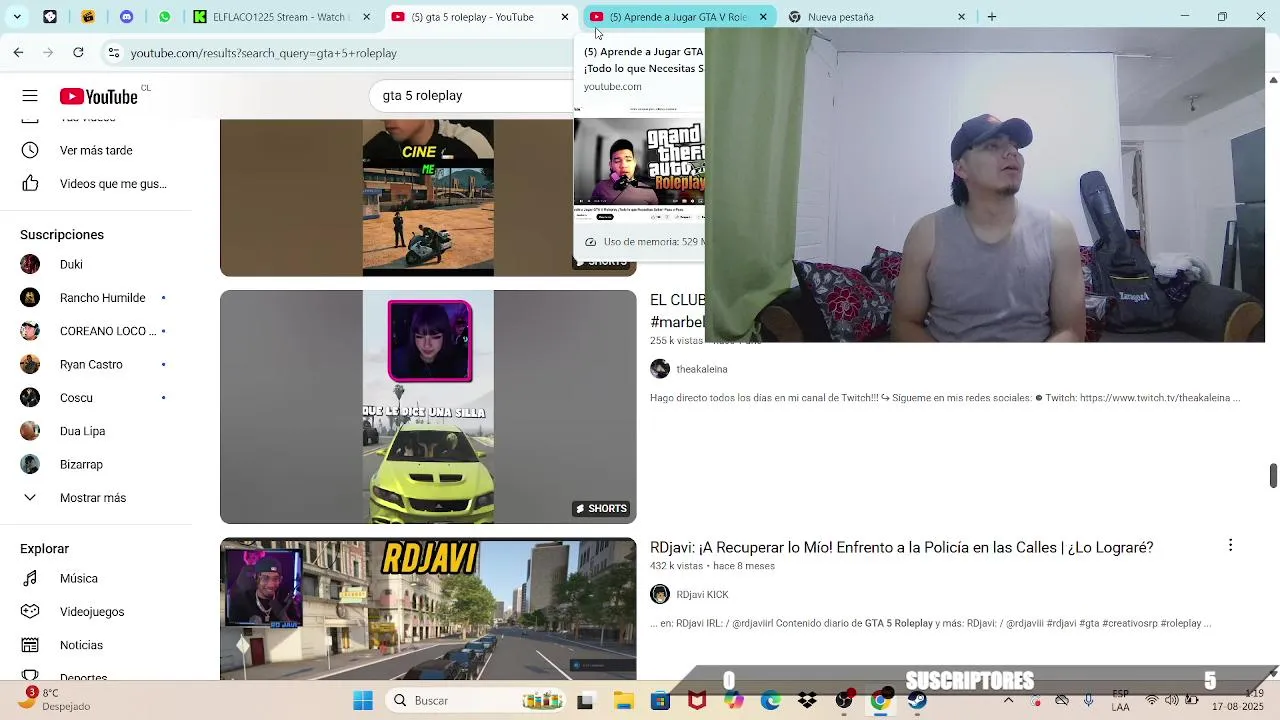1280x720 pixels.
Task: Close the ELFLACO1225 Stream tab
Action: (366, 17)
